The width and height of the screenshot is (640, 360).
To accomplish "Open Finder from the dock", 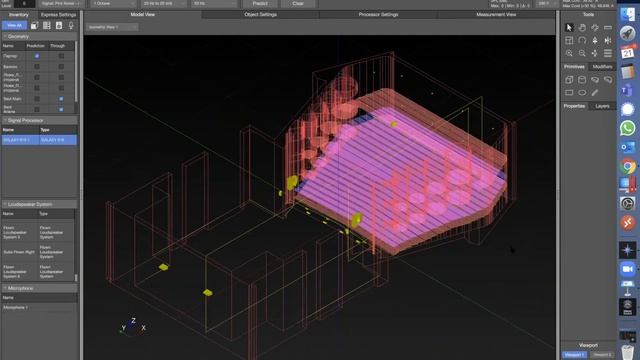I will tap(628, 14).
